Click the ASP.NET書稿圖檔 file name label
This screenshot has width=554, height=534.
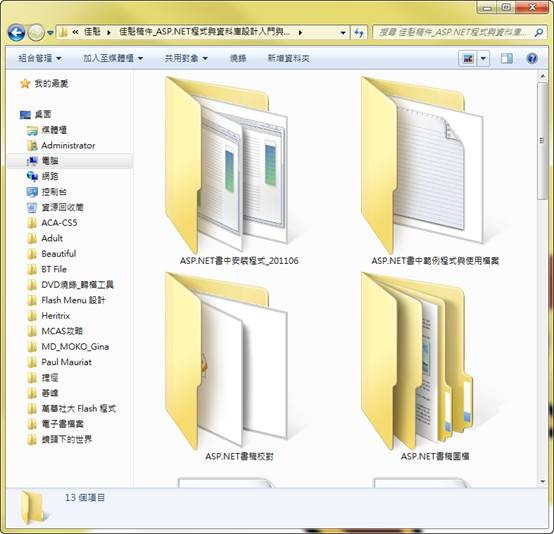[435, 457]
